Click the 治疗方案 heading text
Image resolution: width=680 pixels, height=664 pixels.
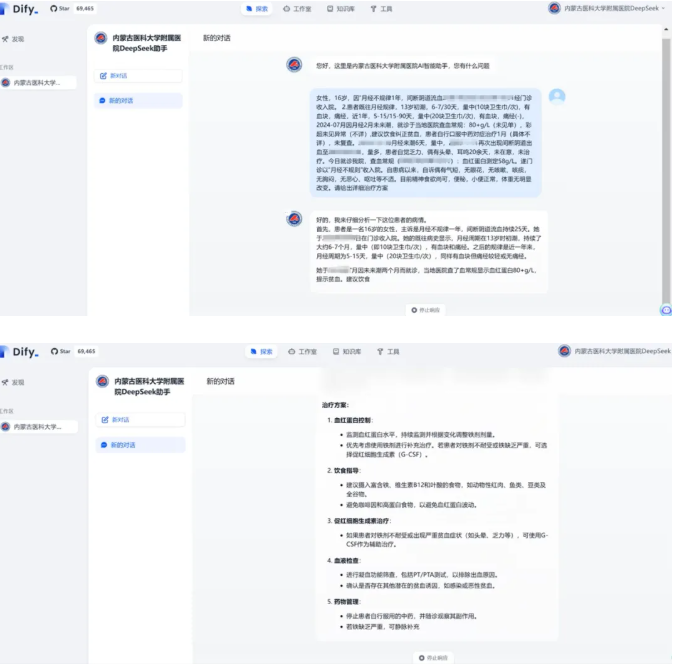point(335,406)
